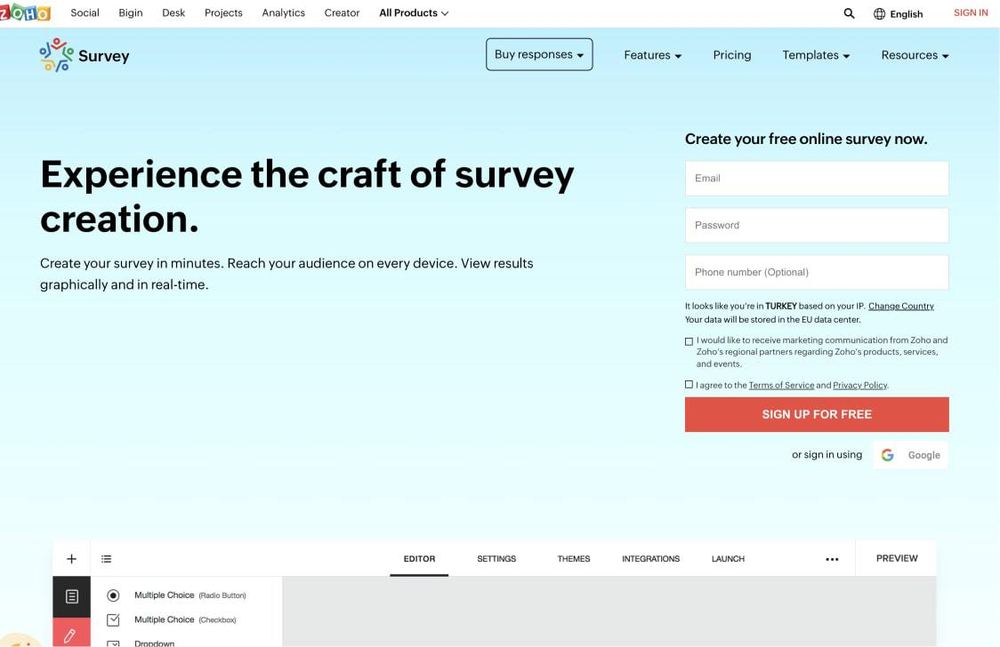Open the Change Country link
Image resolution: width=1000 pixels, height=647 pixels.
pos(900,305)
